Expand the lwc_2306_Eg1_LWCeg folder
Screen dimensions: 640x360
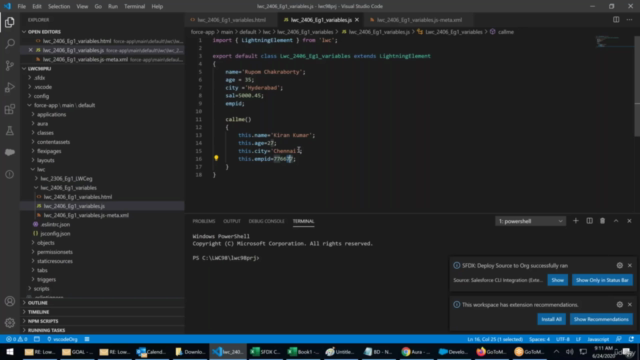click(x=66, y=178)
